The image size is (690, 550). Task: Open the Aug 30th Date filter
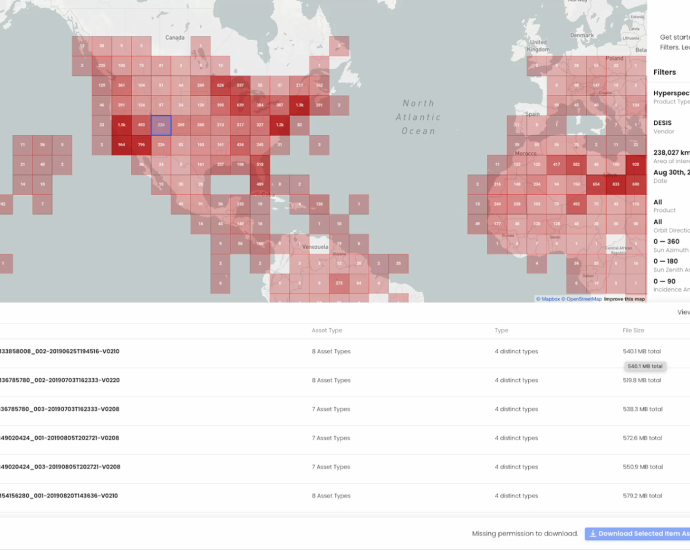671,176
